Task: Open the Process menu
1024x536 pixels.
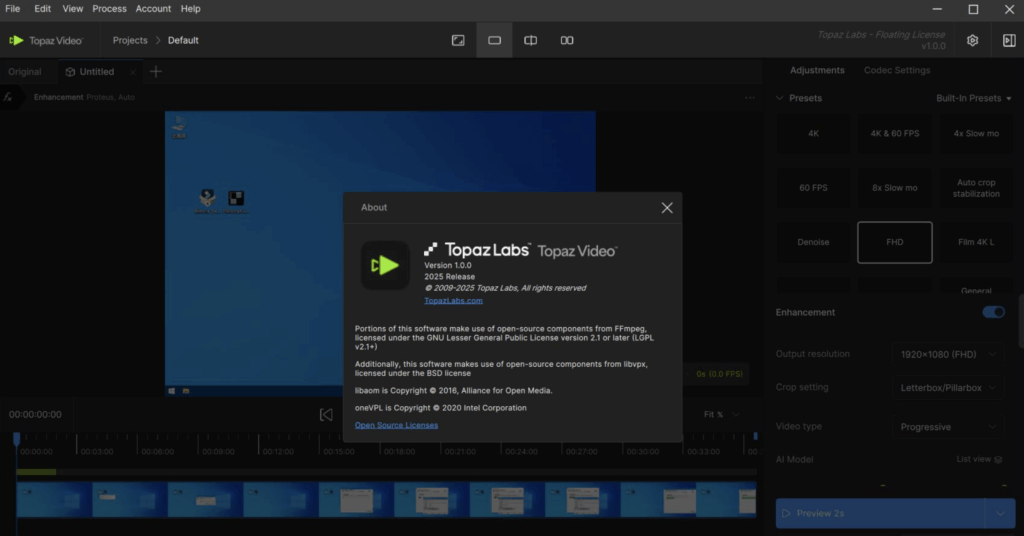Action: click(x=109, y=8)
